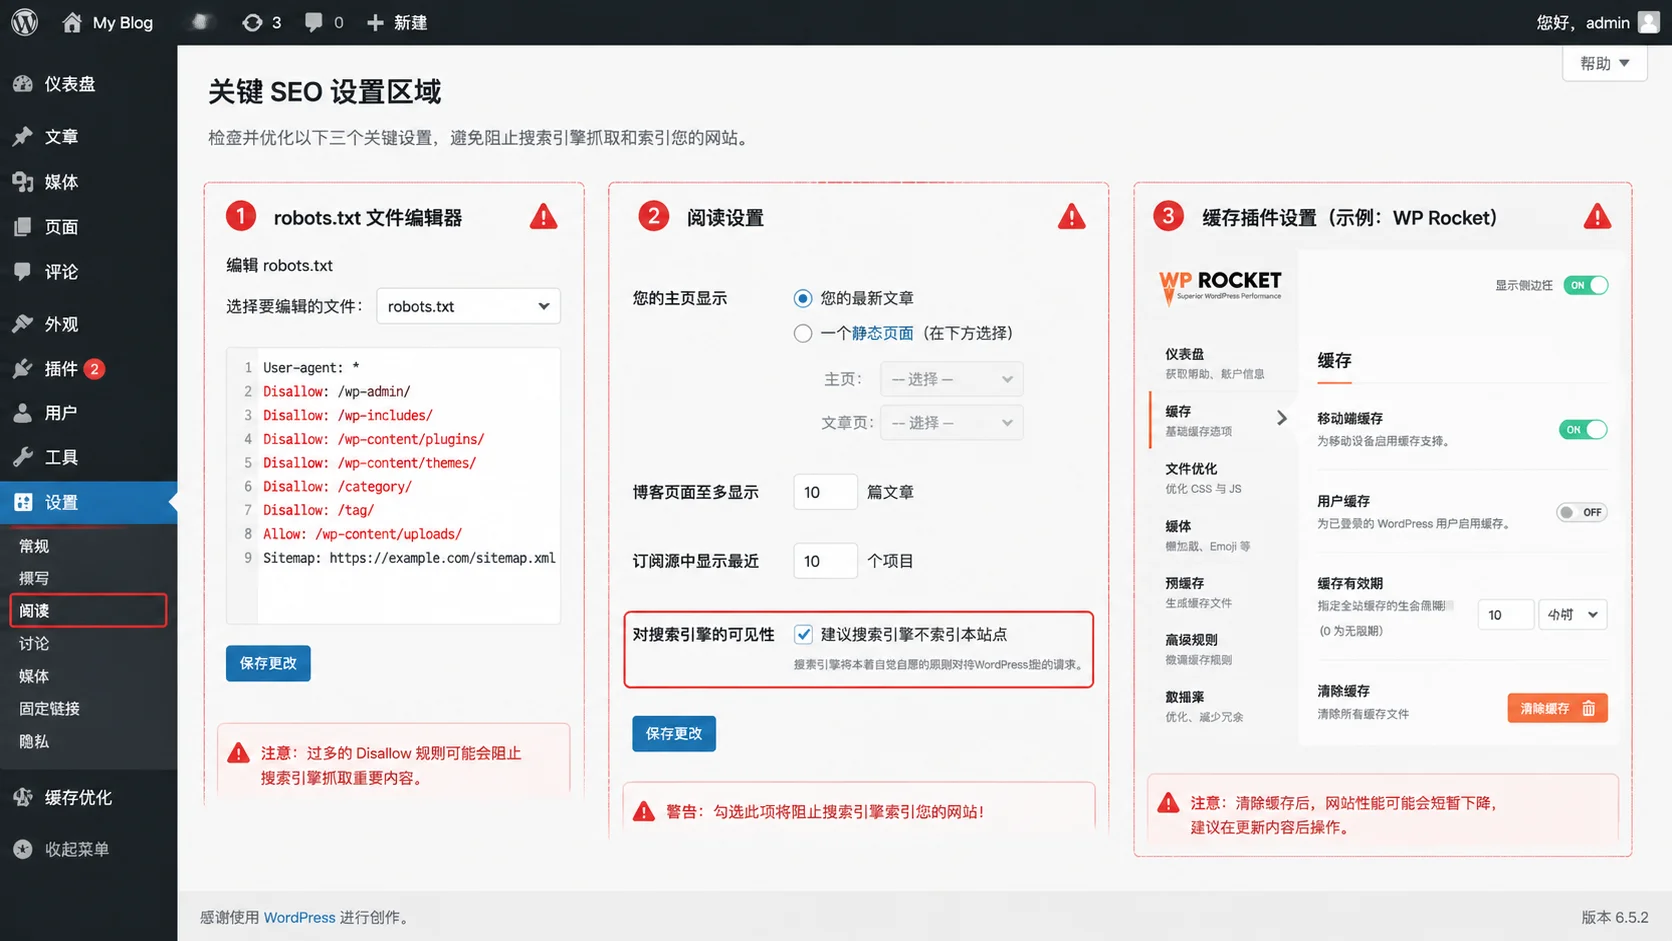
Task: Click the WordPress logo in admin bar
Action: 23,21
